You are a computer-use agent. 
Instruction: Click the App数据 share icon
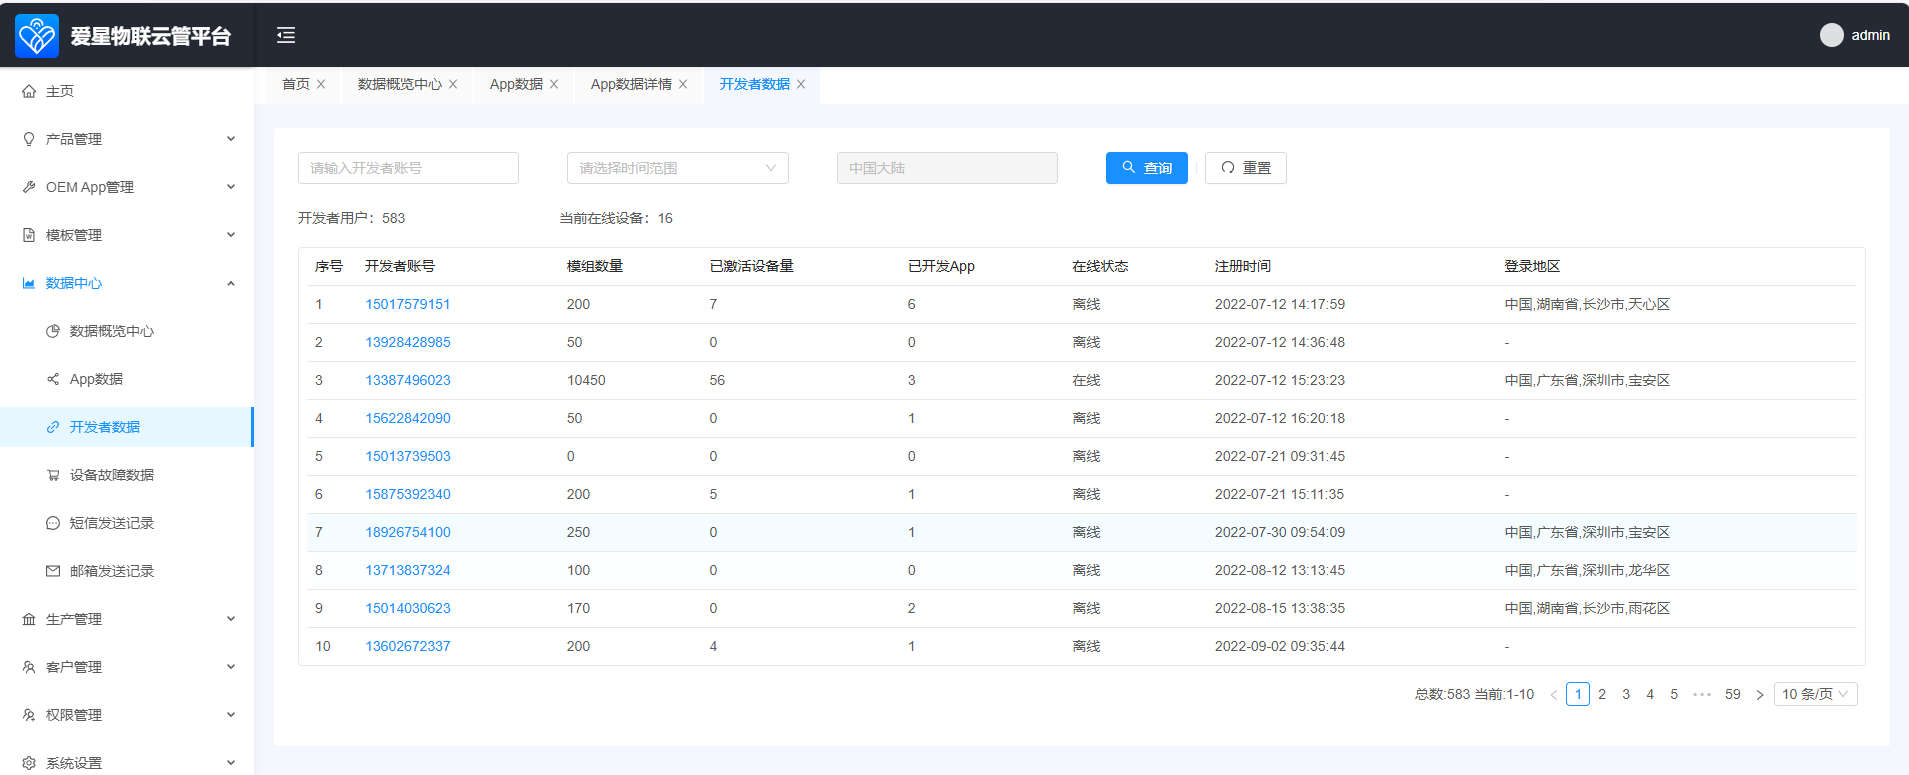(53, 379)
